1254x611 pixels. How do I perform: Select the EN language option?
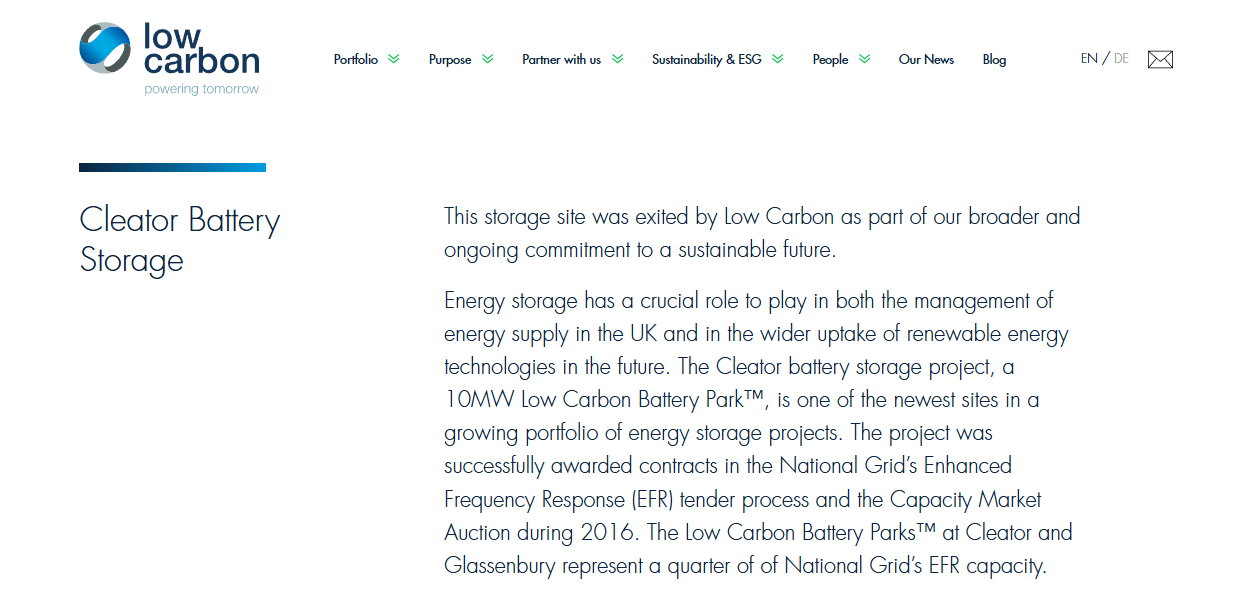click(1088, 59)
